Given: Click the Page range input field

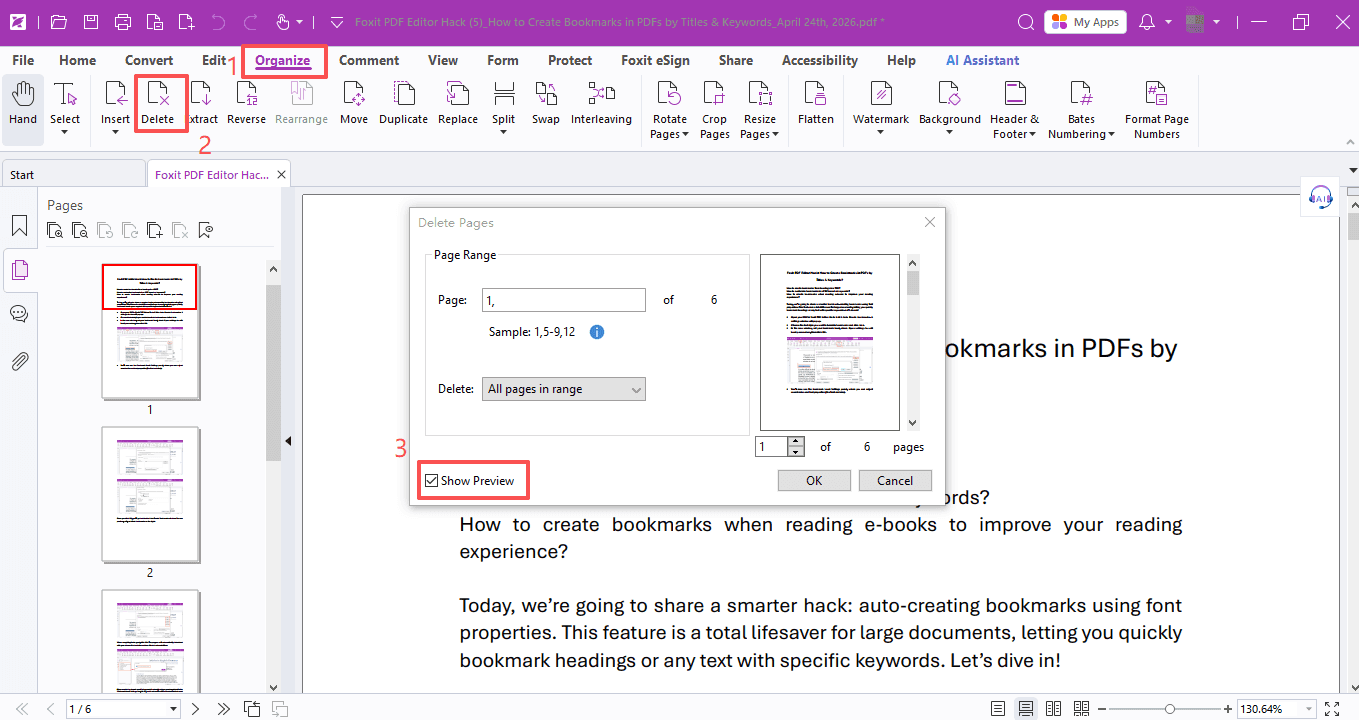Looking at the screenshot, I should (564, 300).
